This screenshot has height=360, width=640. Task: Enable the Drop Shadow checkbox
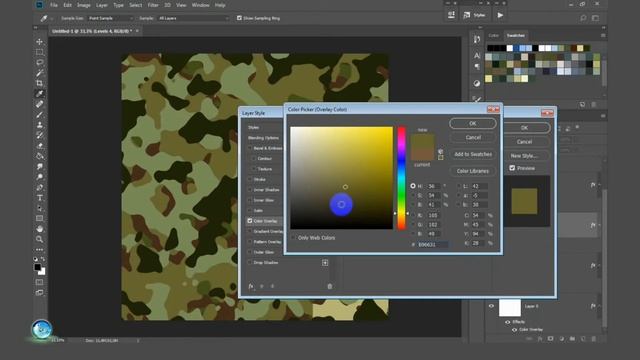click(250, 262)
